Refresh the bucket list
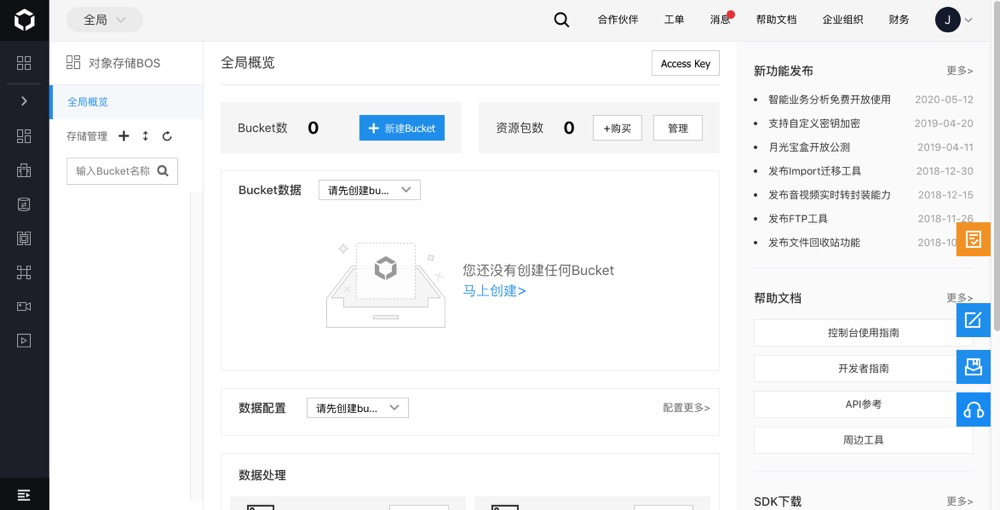1000x510 pixels. point(167,136)
